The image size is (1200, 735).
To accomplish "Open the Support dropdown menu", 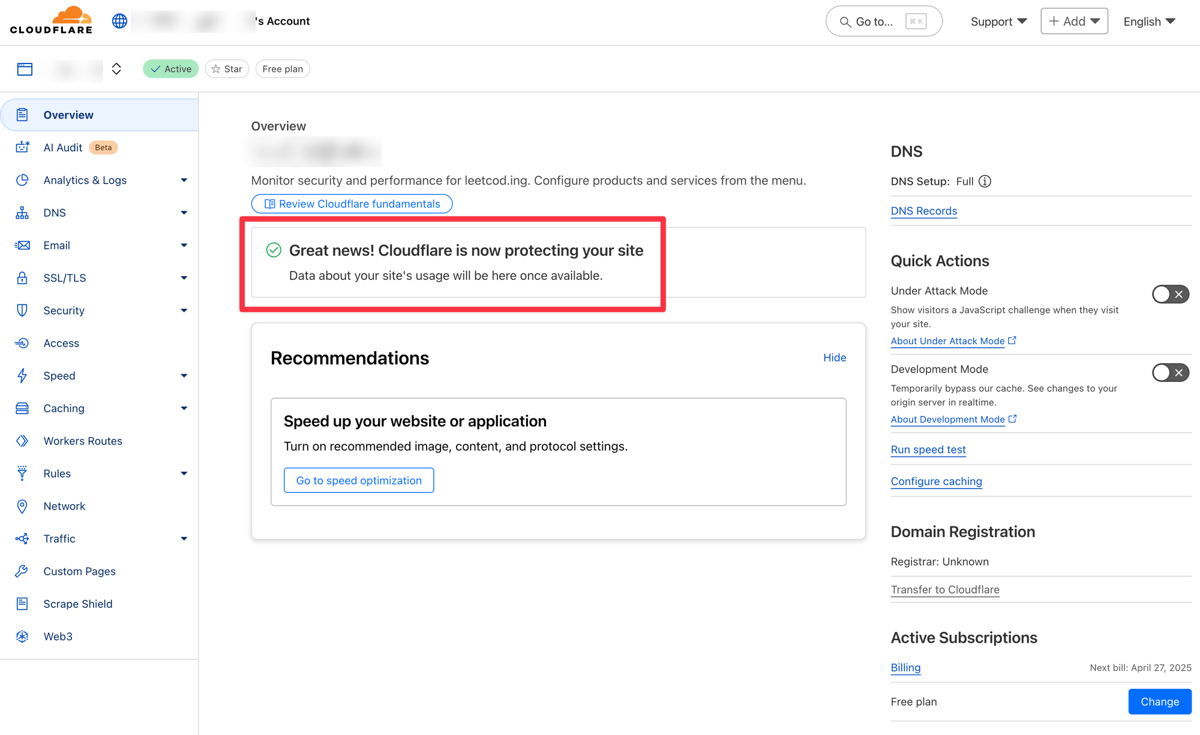I will click(x=998, y=21).
